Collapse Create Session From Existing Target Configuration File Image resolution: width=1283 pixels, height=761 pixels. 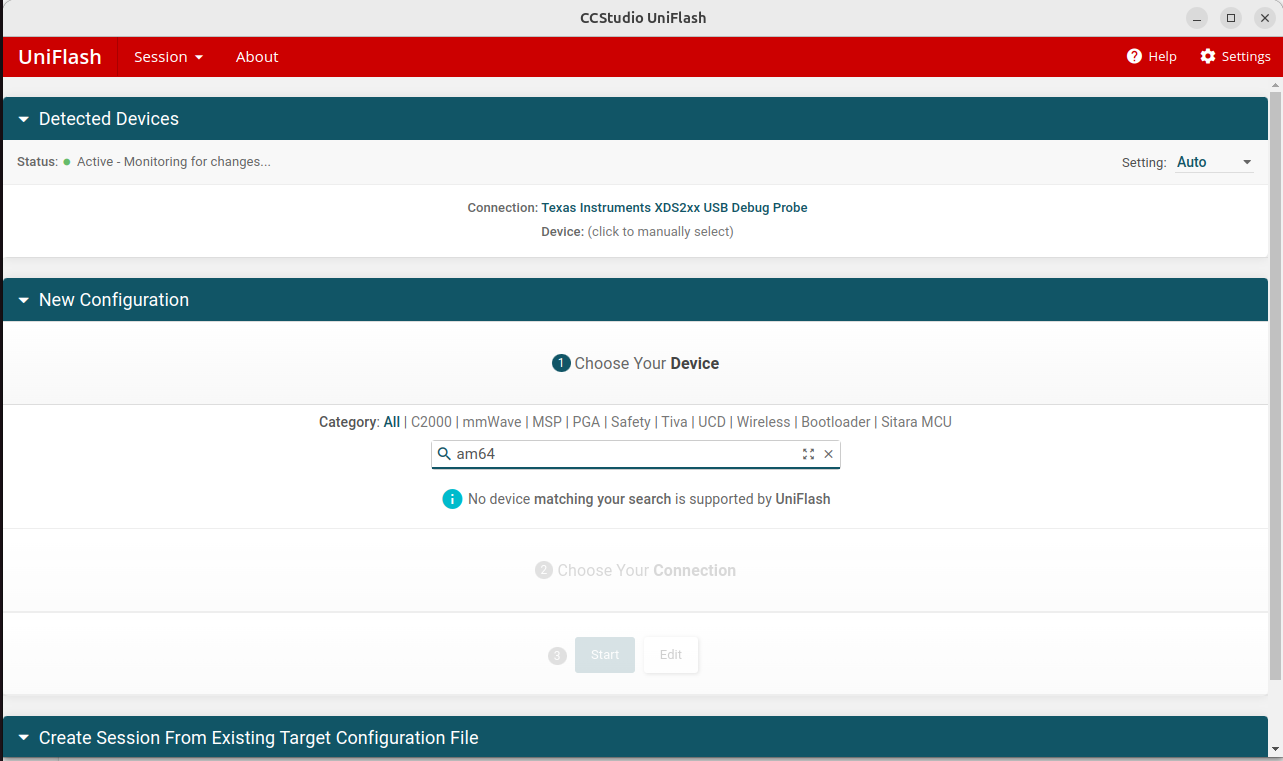pyautogui.click(x=24, y=738)
